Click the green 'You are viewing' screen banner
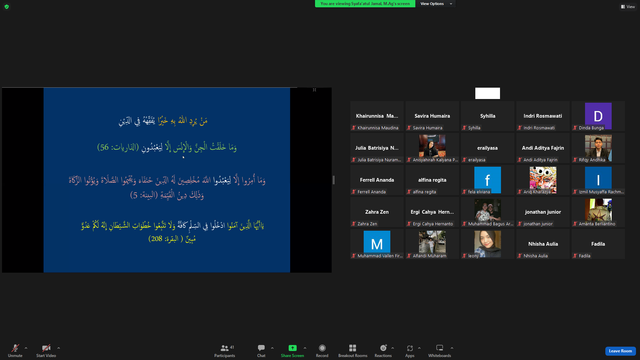This screenshot has height=360, width=640. (365, 4)
